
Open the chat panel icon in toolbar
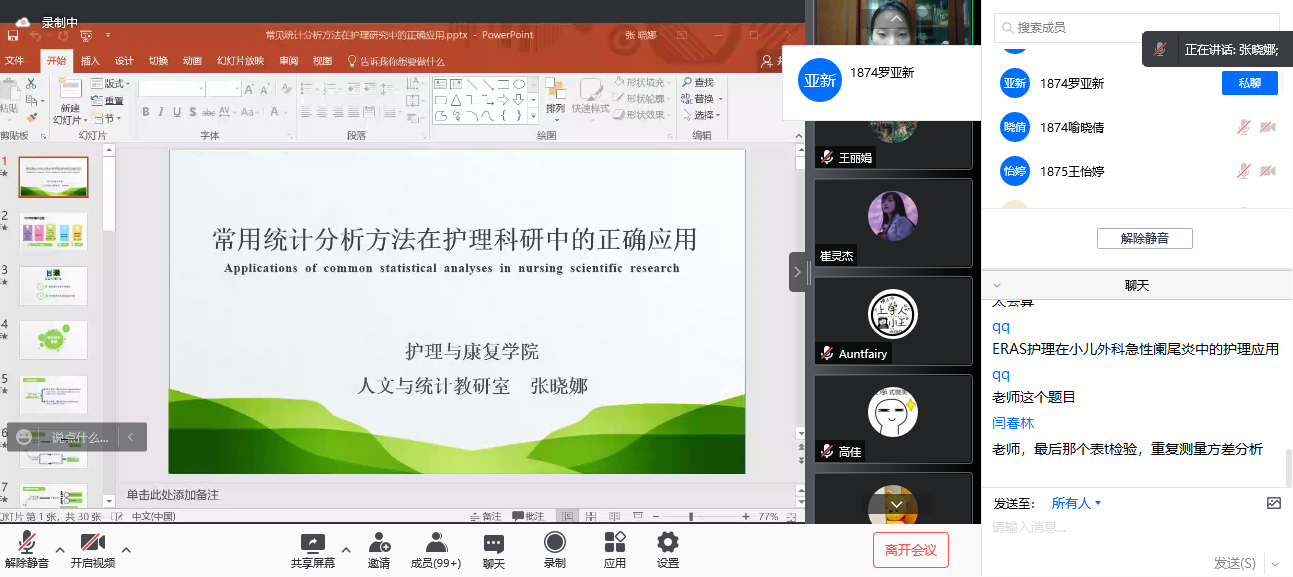tap(494, 543)
